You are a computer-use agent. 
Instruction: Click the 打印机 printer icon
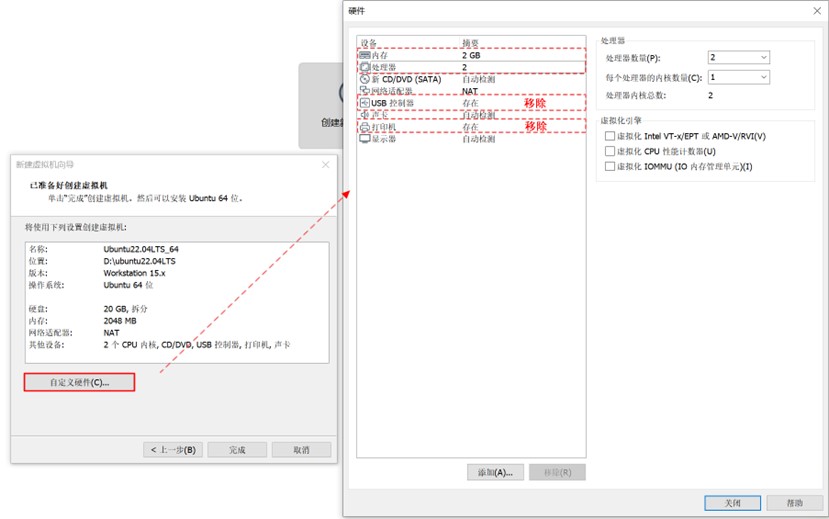(x=365, y=127)
